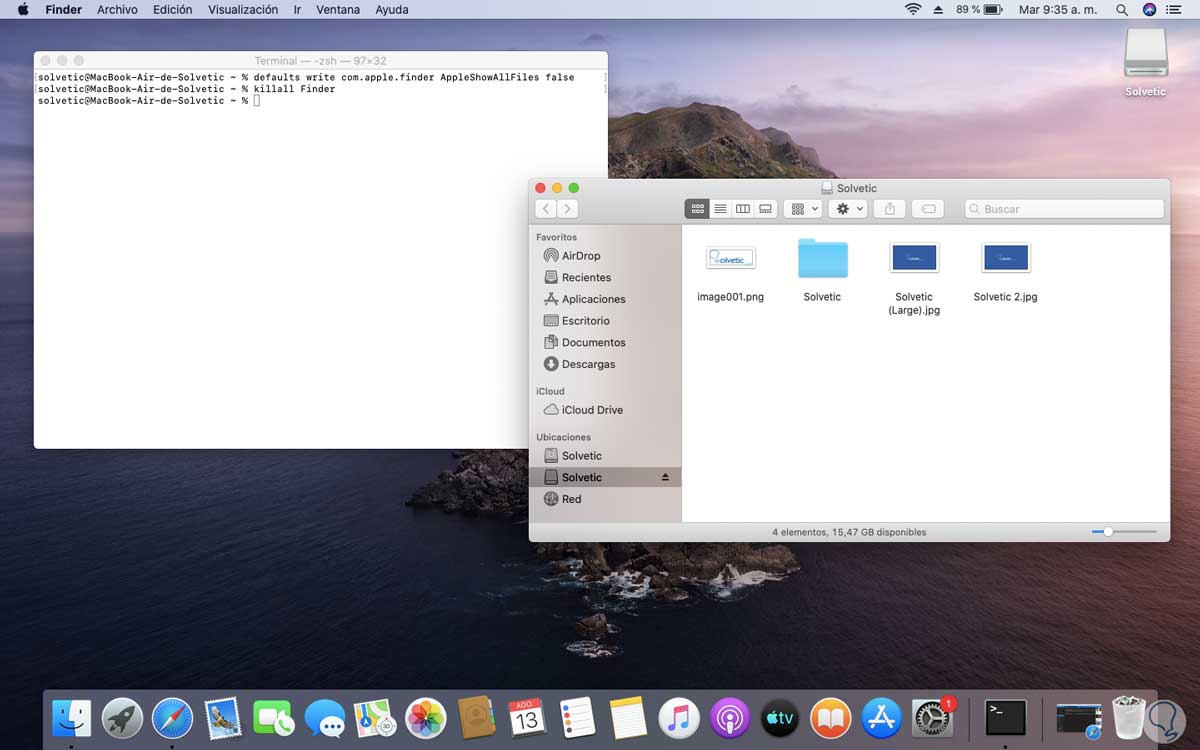Open Books app in Dock

coord(830,717)
